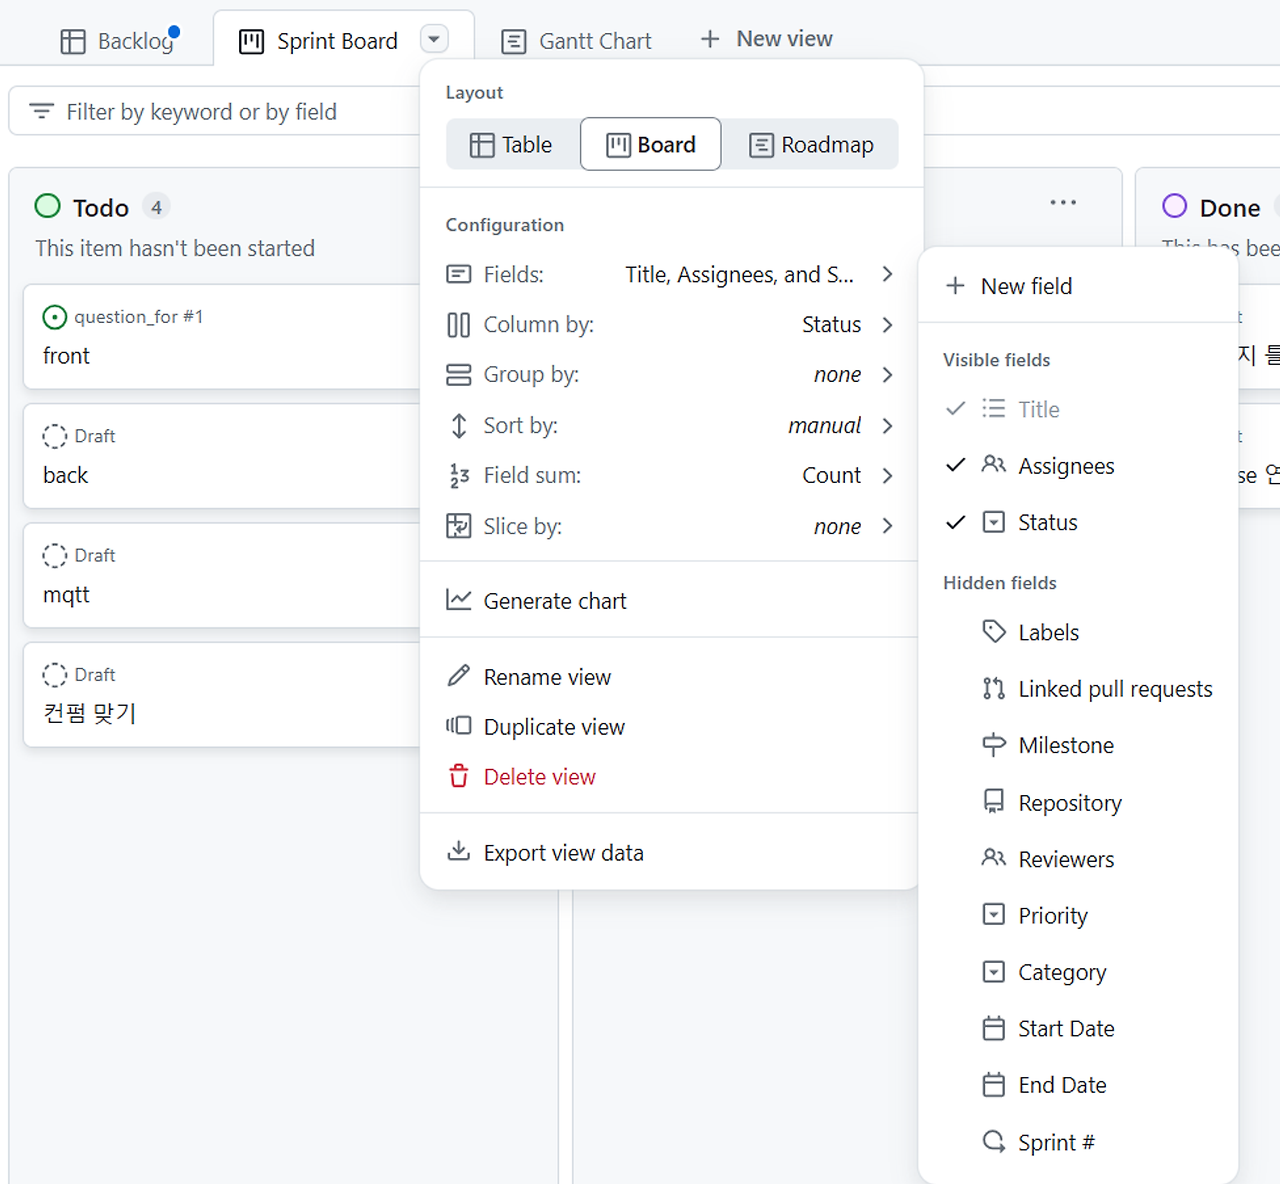
Task: Select the Sprint Board tab
Action: coord(318,41)
